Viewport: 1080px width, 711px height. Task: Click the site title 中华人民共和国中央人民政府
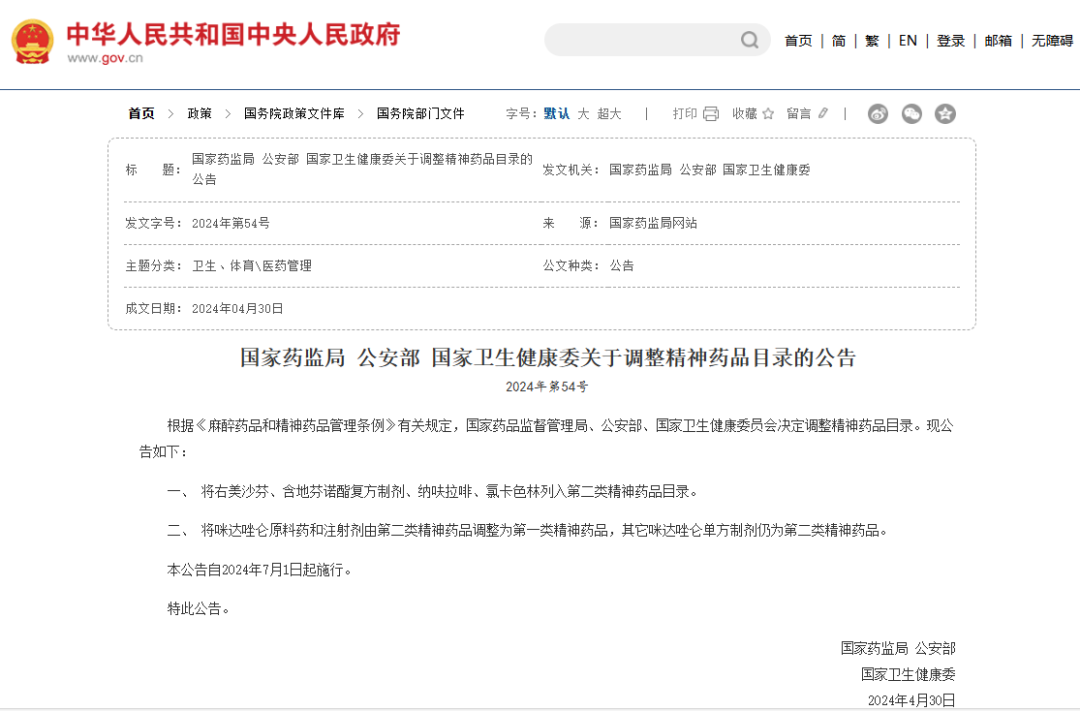pyautogui.click(x=233, y=34)
